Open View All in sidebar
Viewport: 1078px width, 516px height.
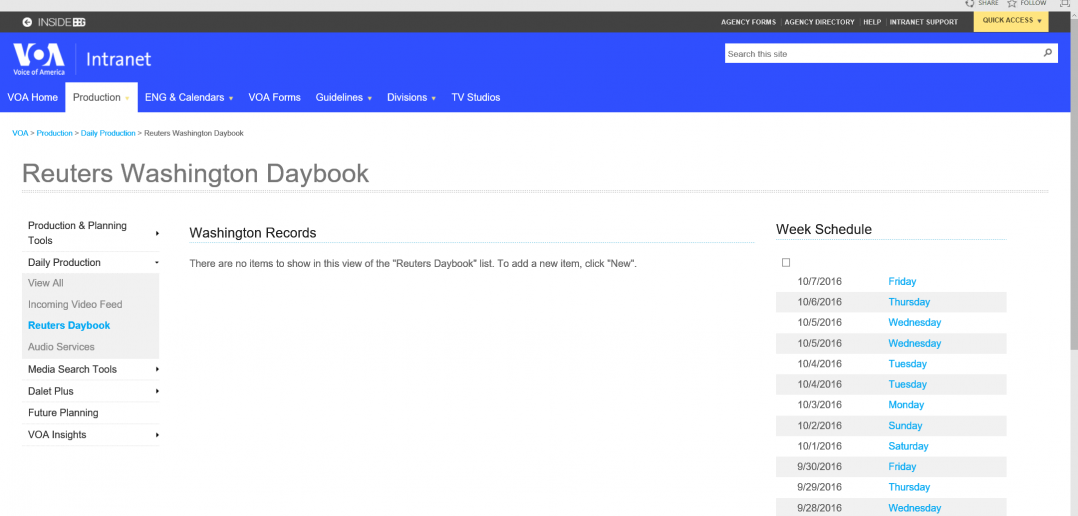tap(45, 283)
